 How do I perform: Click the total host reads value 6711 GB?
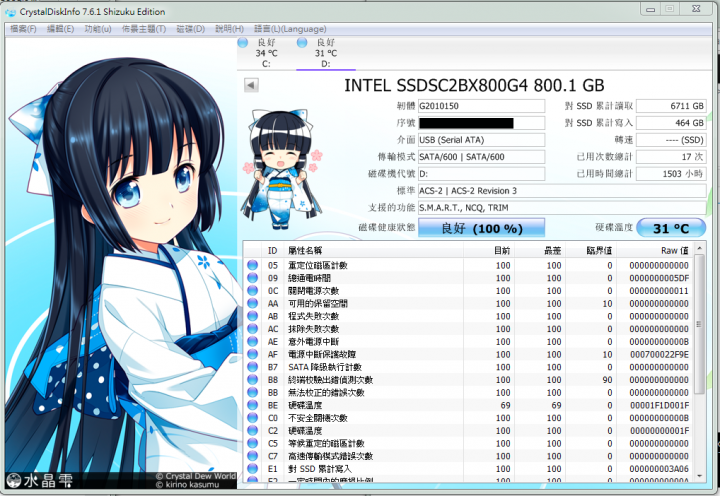tap(671, 106)
